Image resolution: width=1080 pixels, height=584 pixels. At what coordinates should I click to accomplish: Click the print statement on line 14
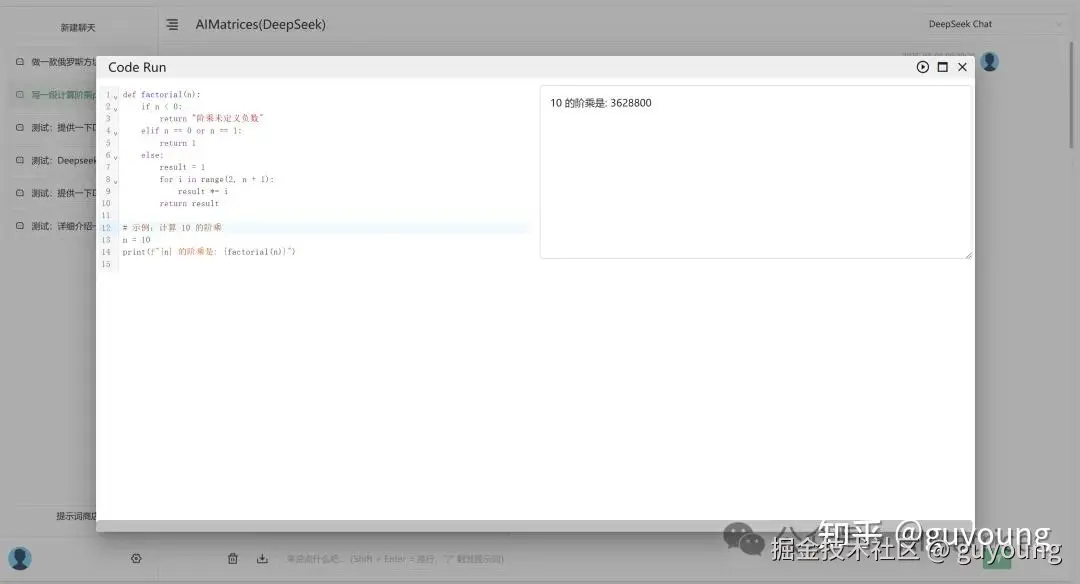(209, 252)
